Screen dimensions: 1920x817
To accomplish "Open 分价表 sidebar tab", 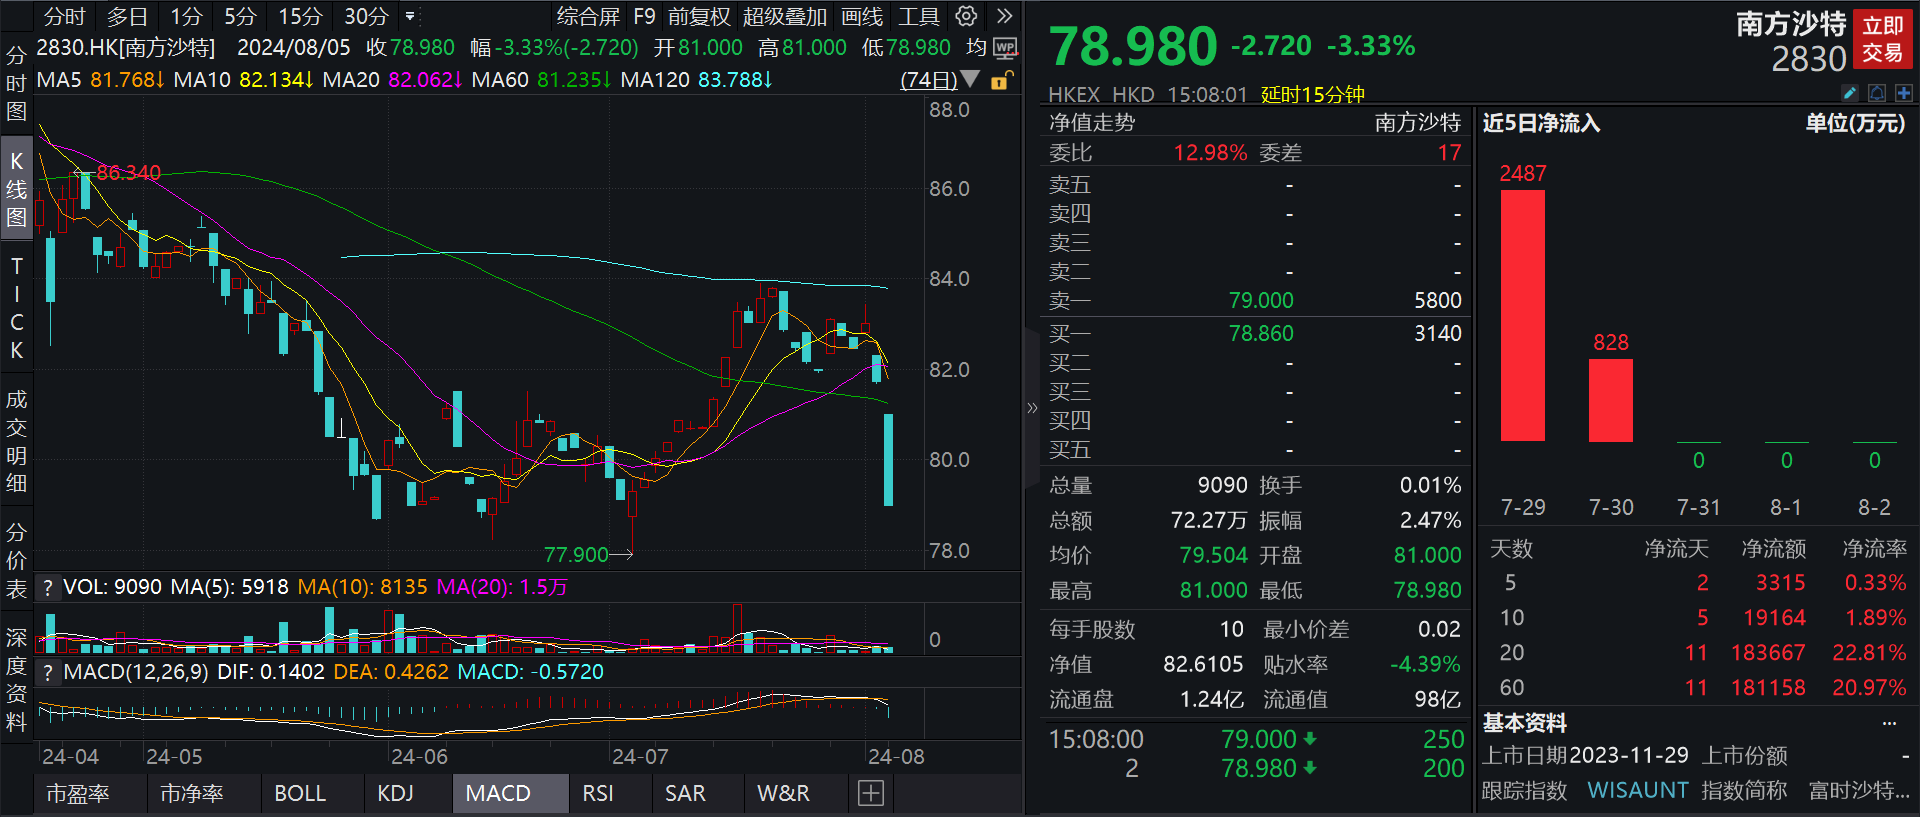I will click(x=16, y=560).
